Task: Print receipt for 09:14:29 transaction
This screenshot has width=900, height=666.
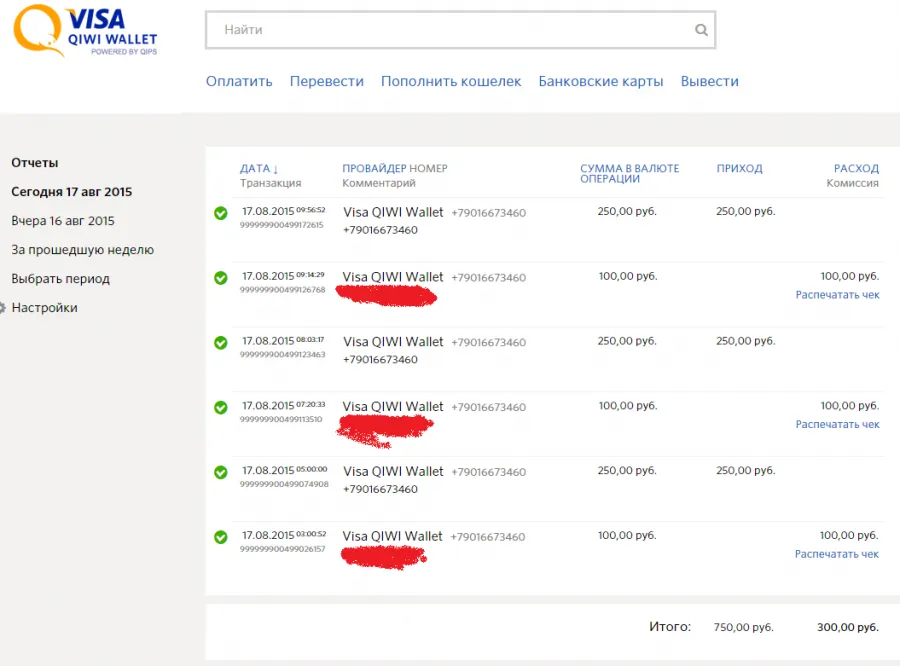Action: 837,295
